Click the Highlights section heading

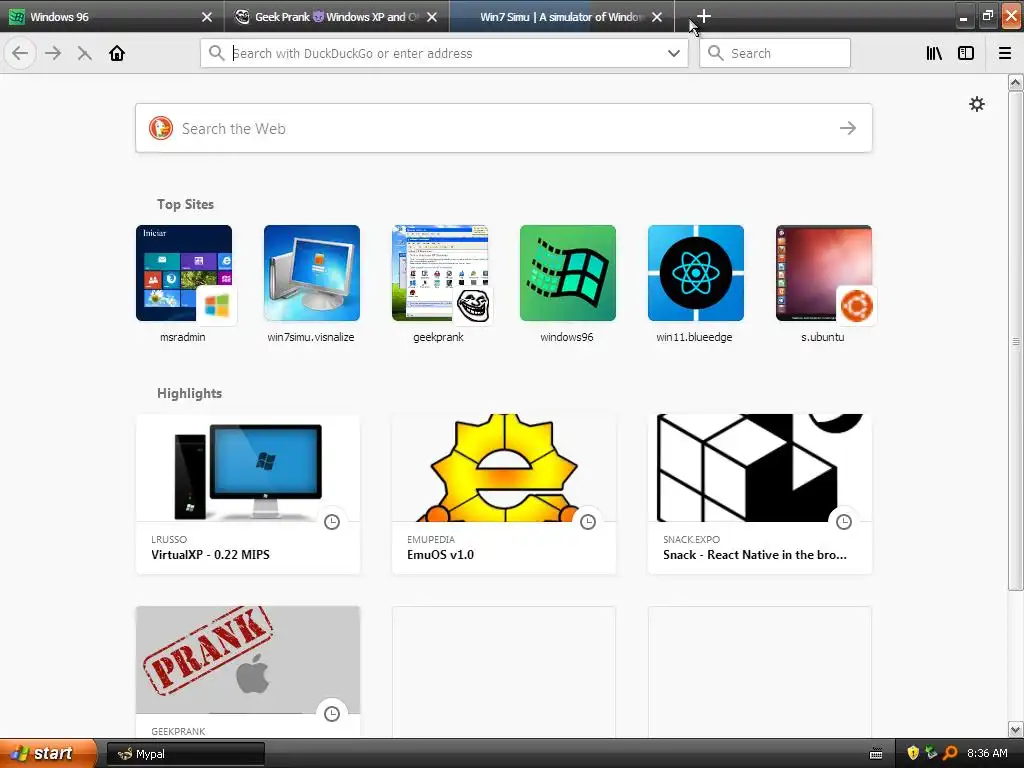pyautogui.click(x=189, y=393)
